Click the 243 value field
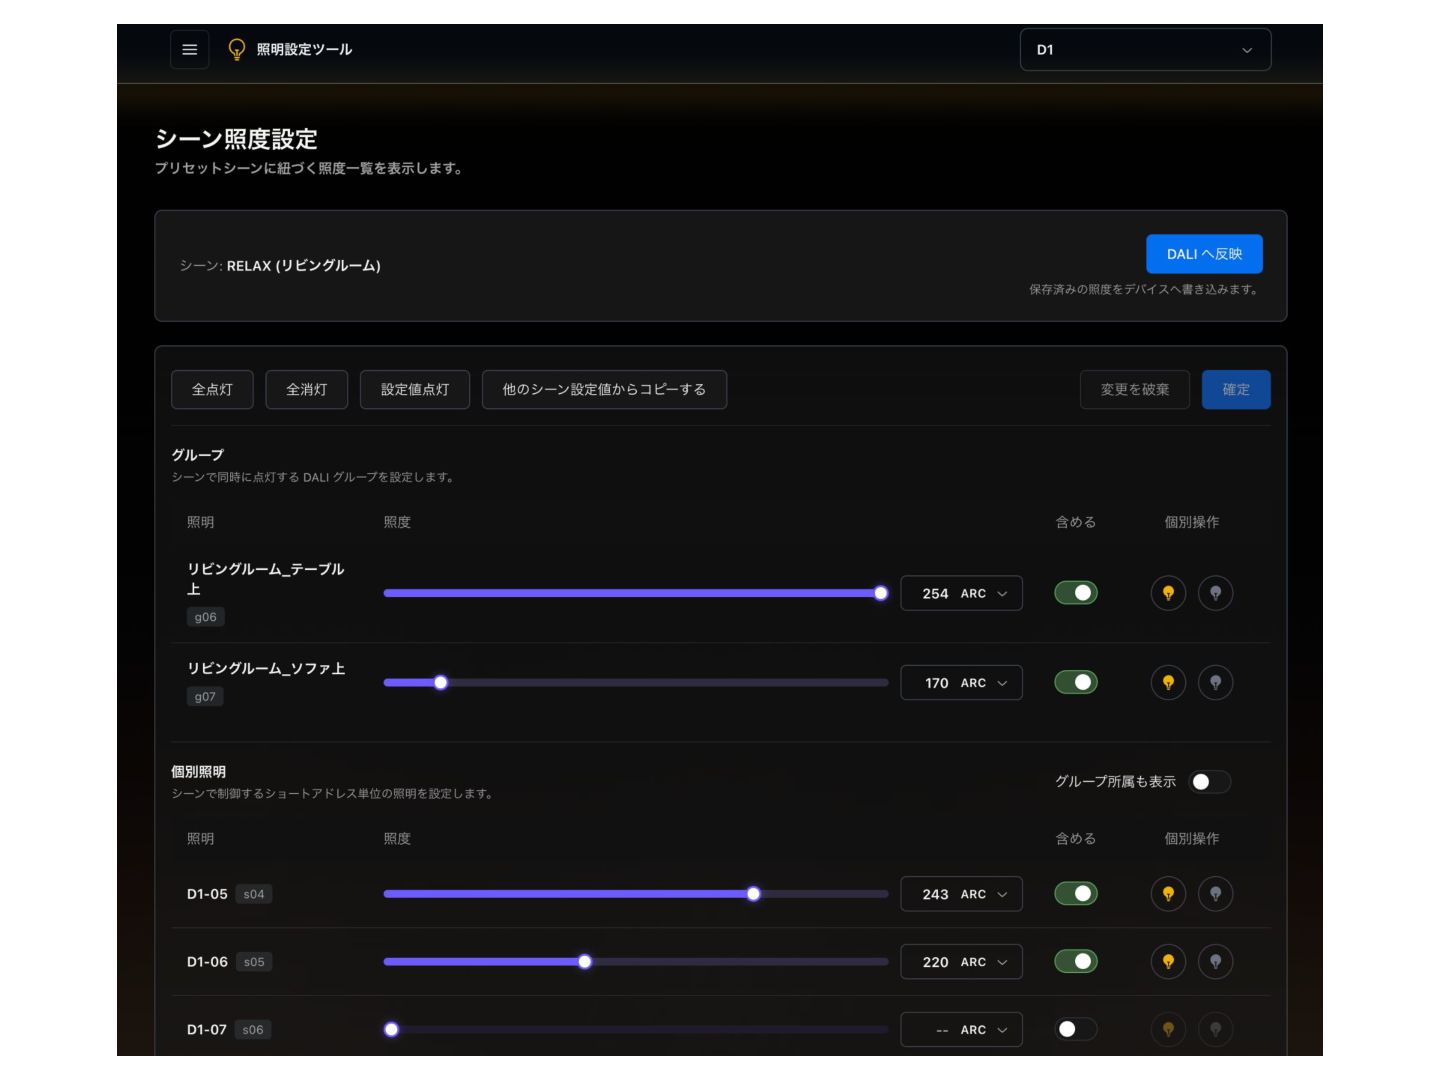Screen dimensions: 1440x1080 click(935, 894)
